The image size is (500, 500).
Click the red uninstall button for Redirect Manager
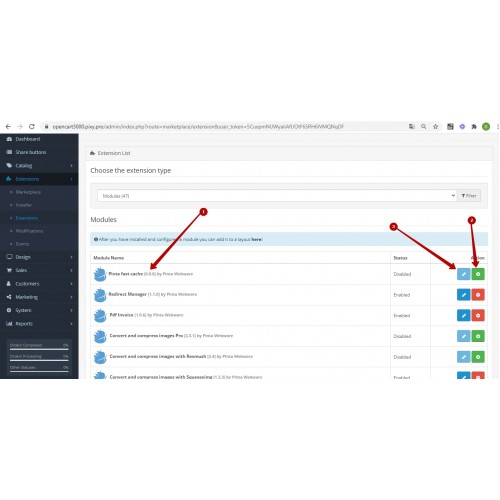click(478, 295)
